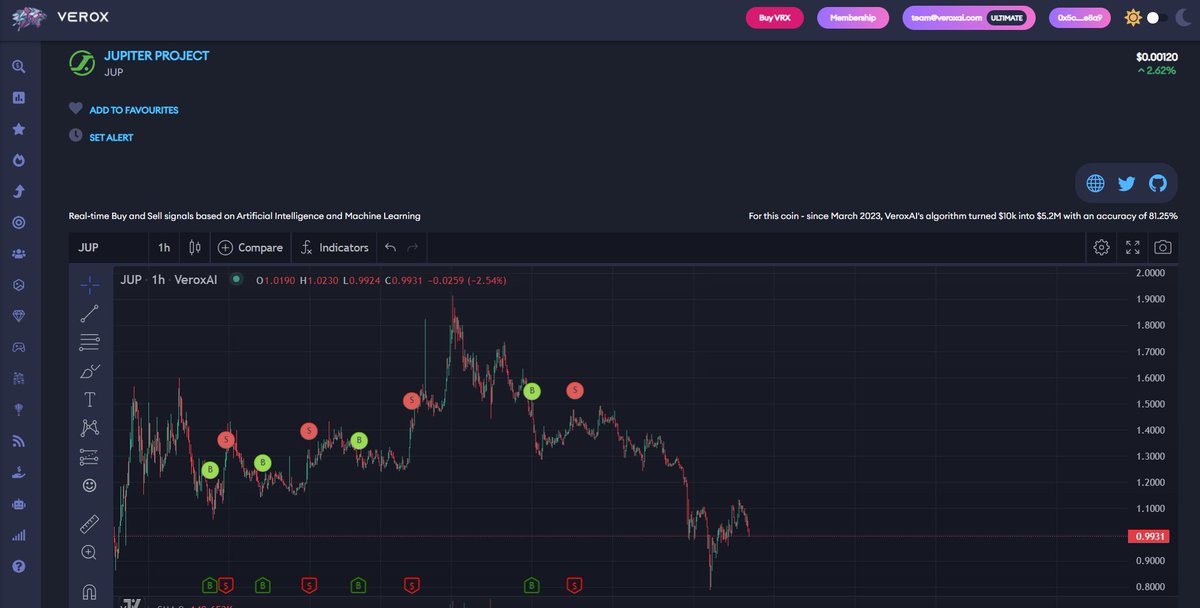Select the brush drawing tool

(x=90, y=371)
